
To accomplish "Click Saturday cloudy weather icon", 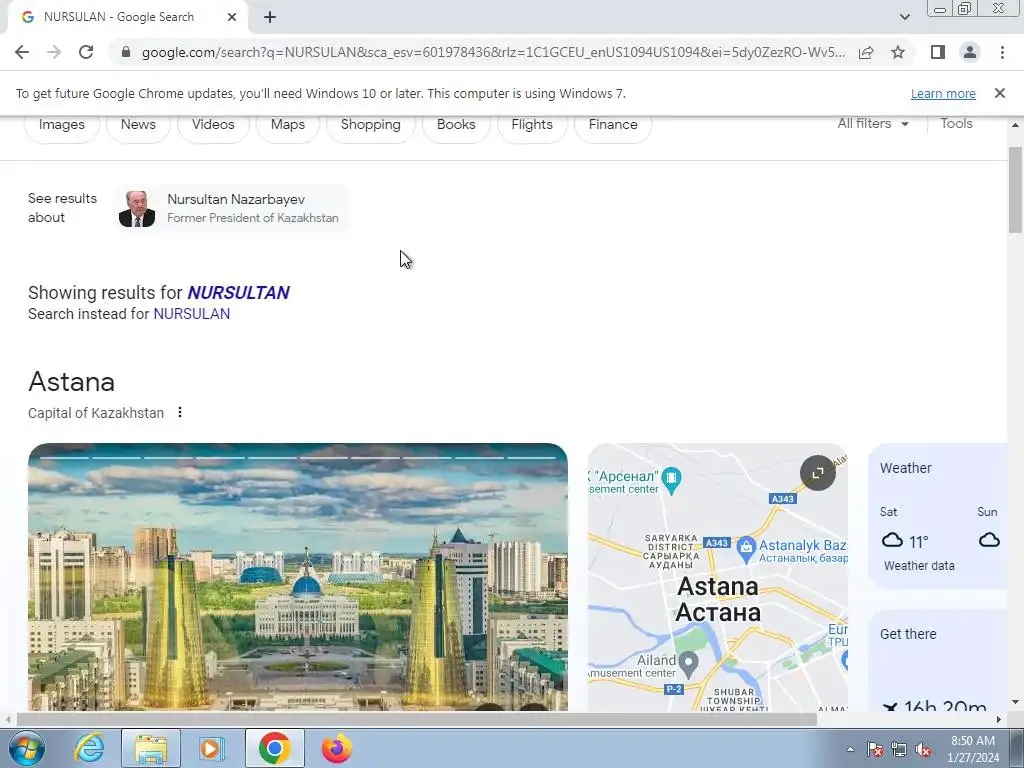I will 892,541.
